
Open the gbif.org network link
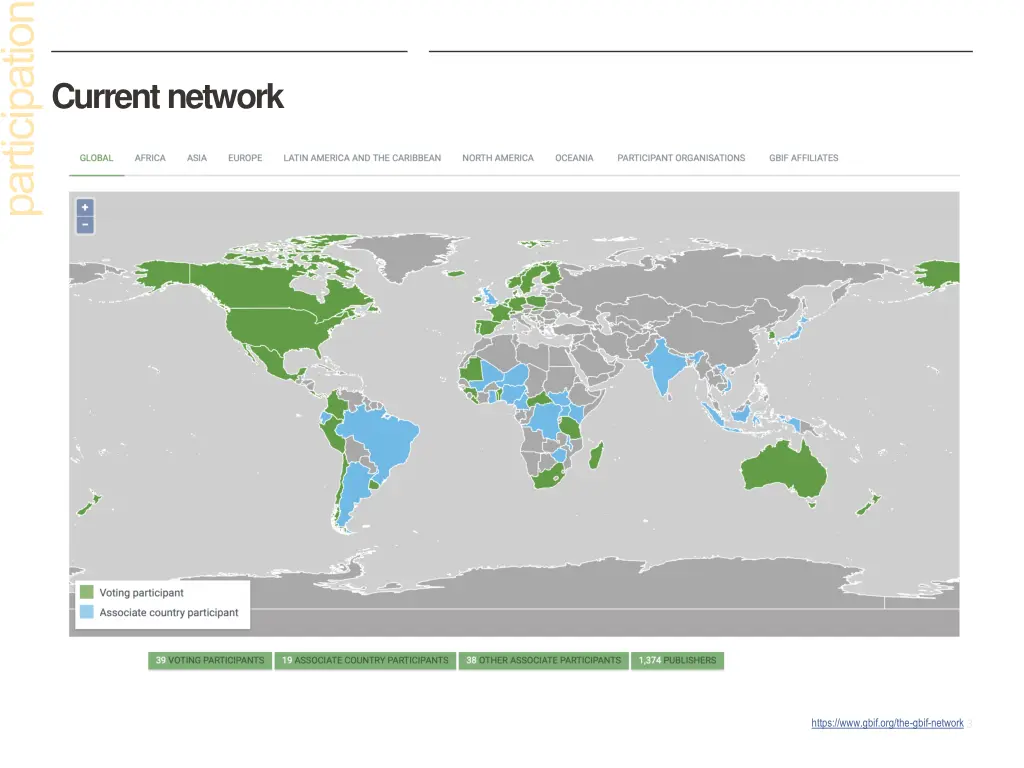[887, 723]
